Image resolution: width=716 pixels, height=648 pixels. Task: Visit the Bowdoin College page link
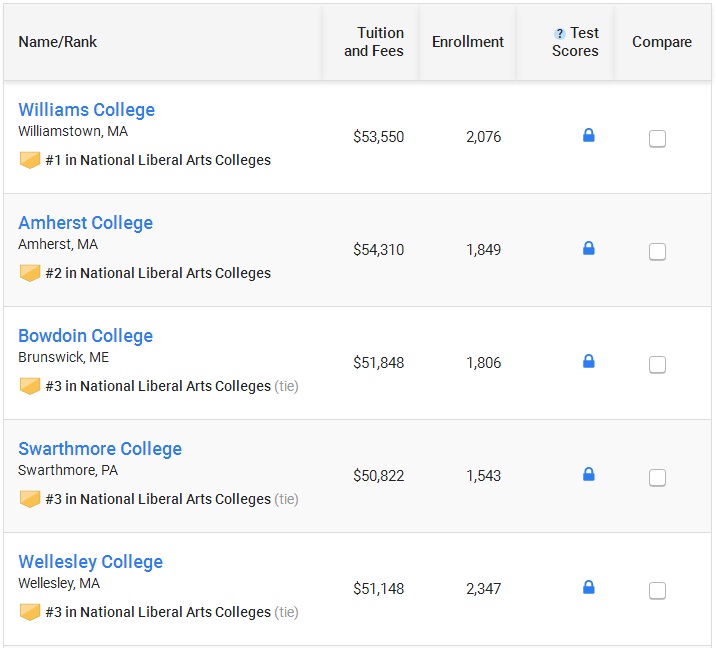coord(85,336)
